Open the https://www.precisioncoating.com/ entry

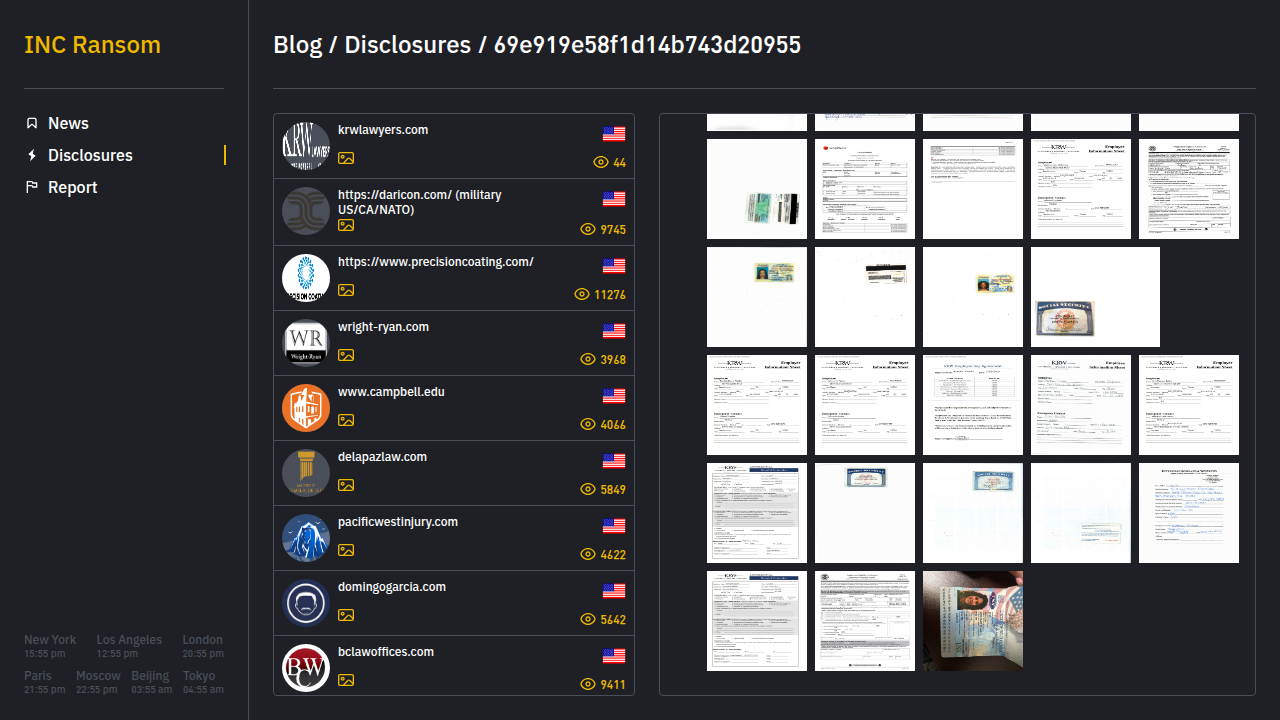(435, 262)
